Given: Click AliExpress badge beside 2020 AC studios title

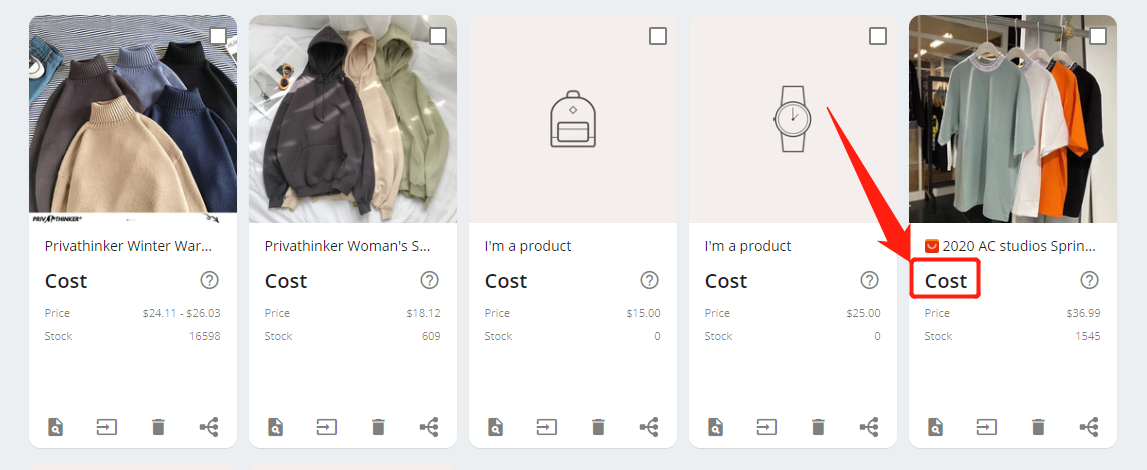Looking at the screenshot, I should pyautogui.click(x=931, y=246).
